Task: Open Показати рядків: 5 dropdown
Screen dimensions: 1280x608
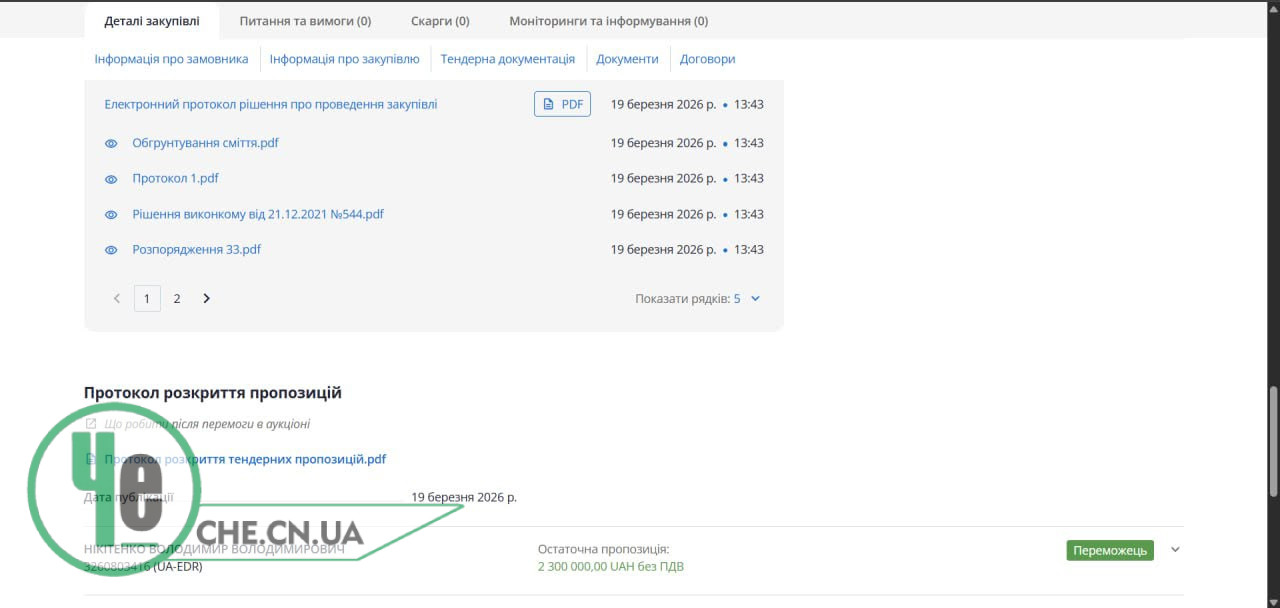Action: pyautogui.click(x=698, y=298)
